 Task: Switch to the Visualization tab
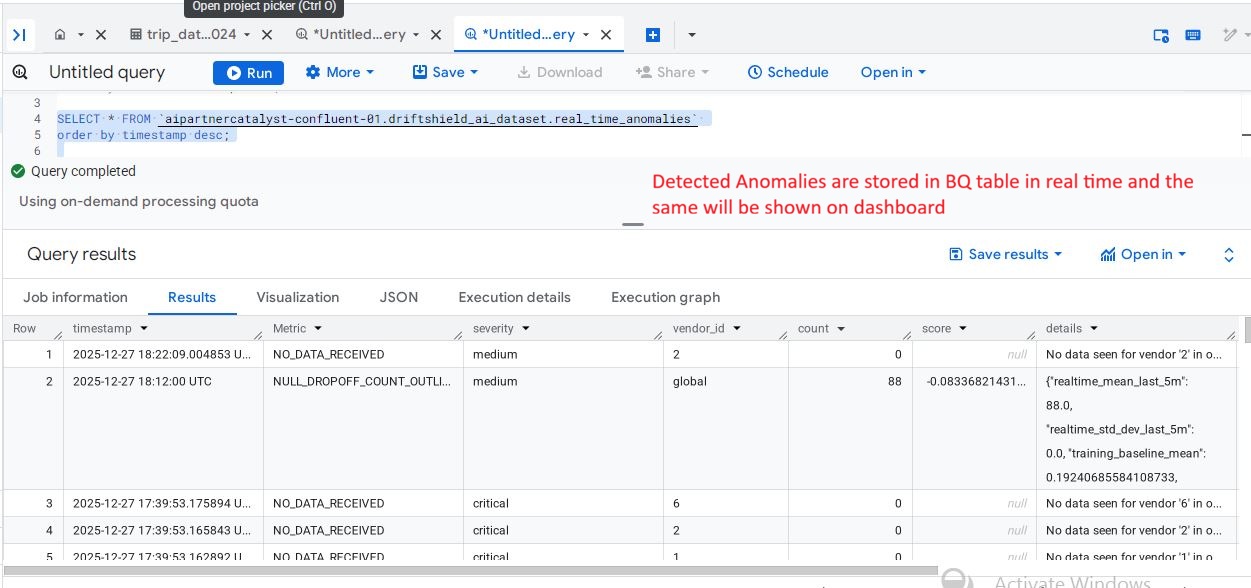coord(298,298)
